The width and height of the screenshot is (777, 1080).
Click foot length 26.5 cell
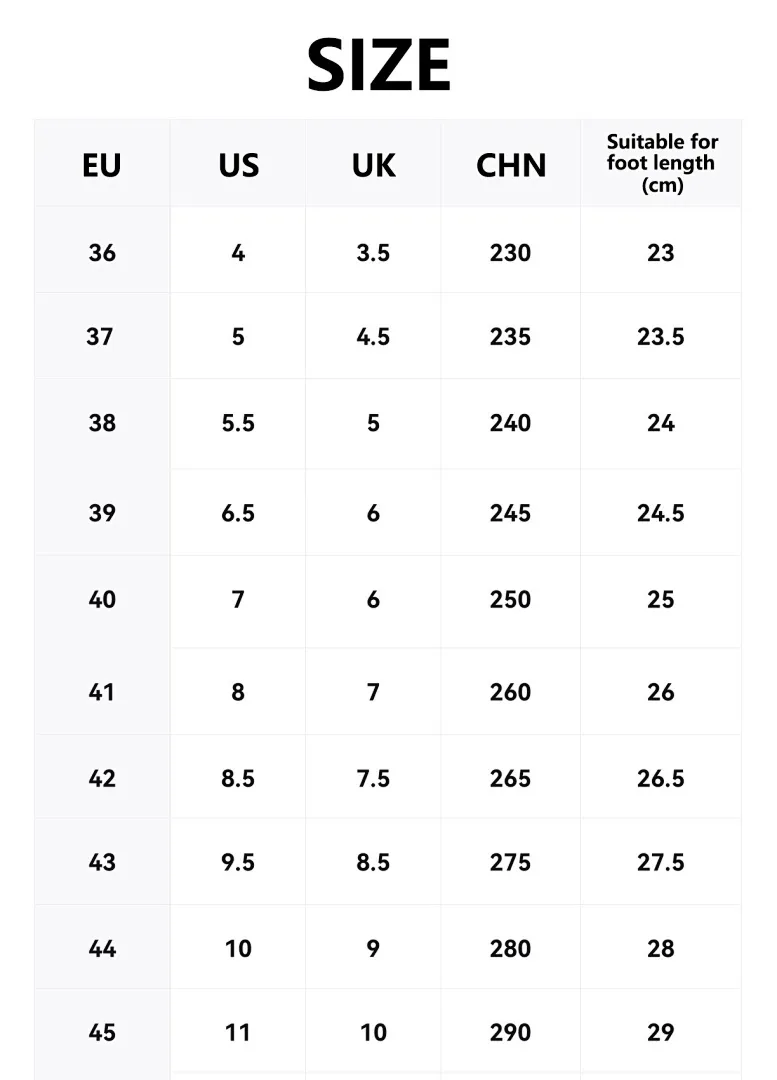(x=661, y=779)
